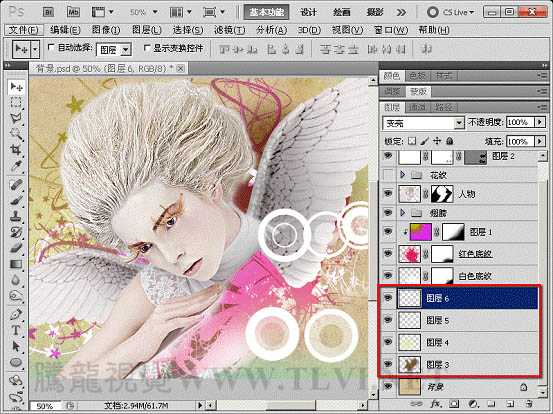Select the History Brush tool

16,232
